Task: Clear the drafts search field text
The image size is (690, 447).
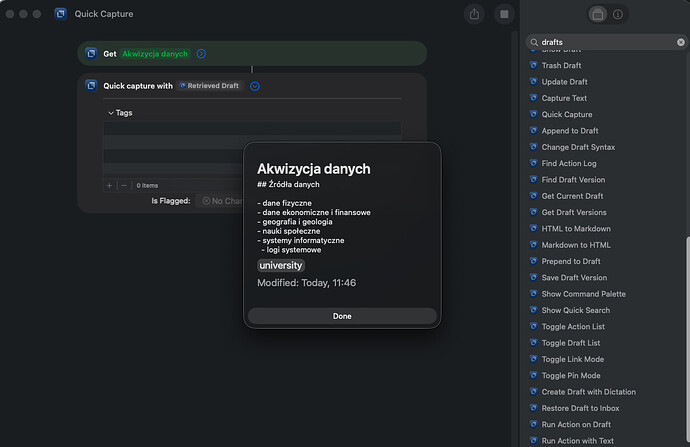Action: (681, 42)
